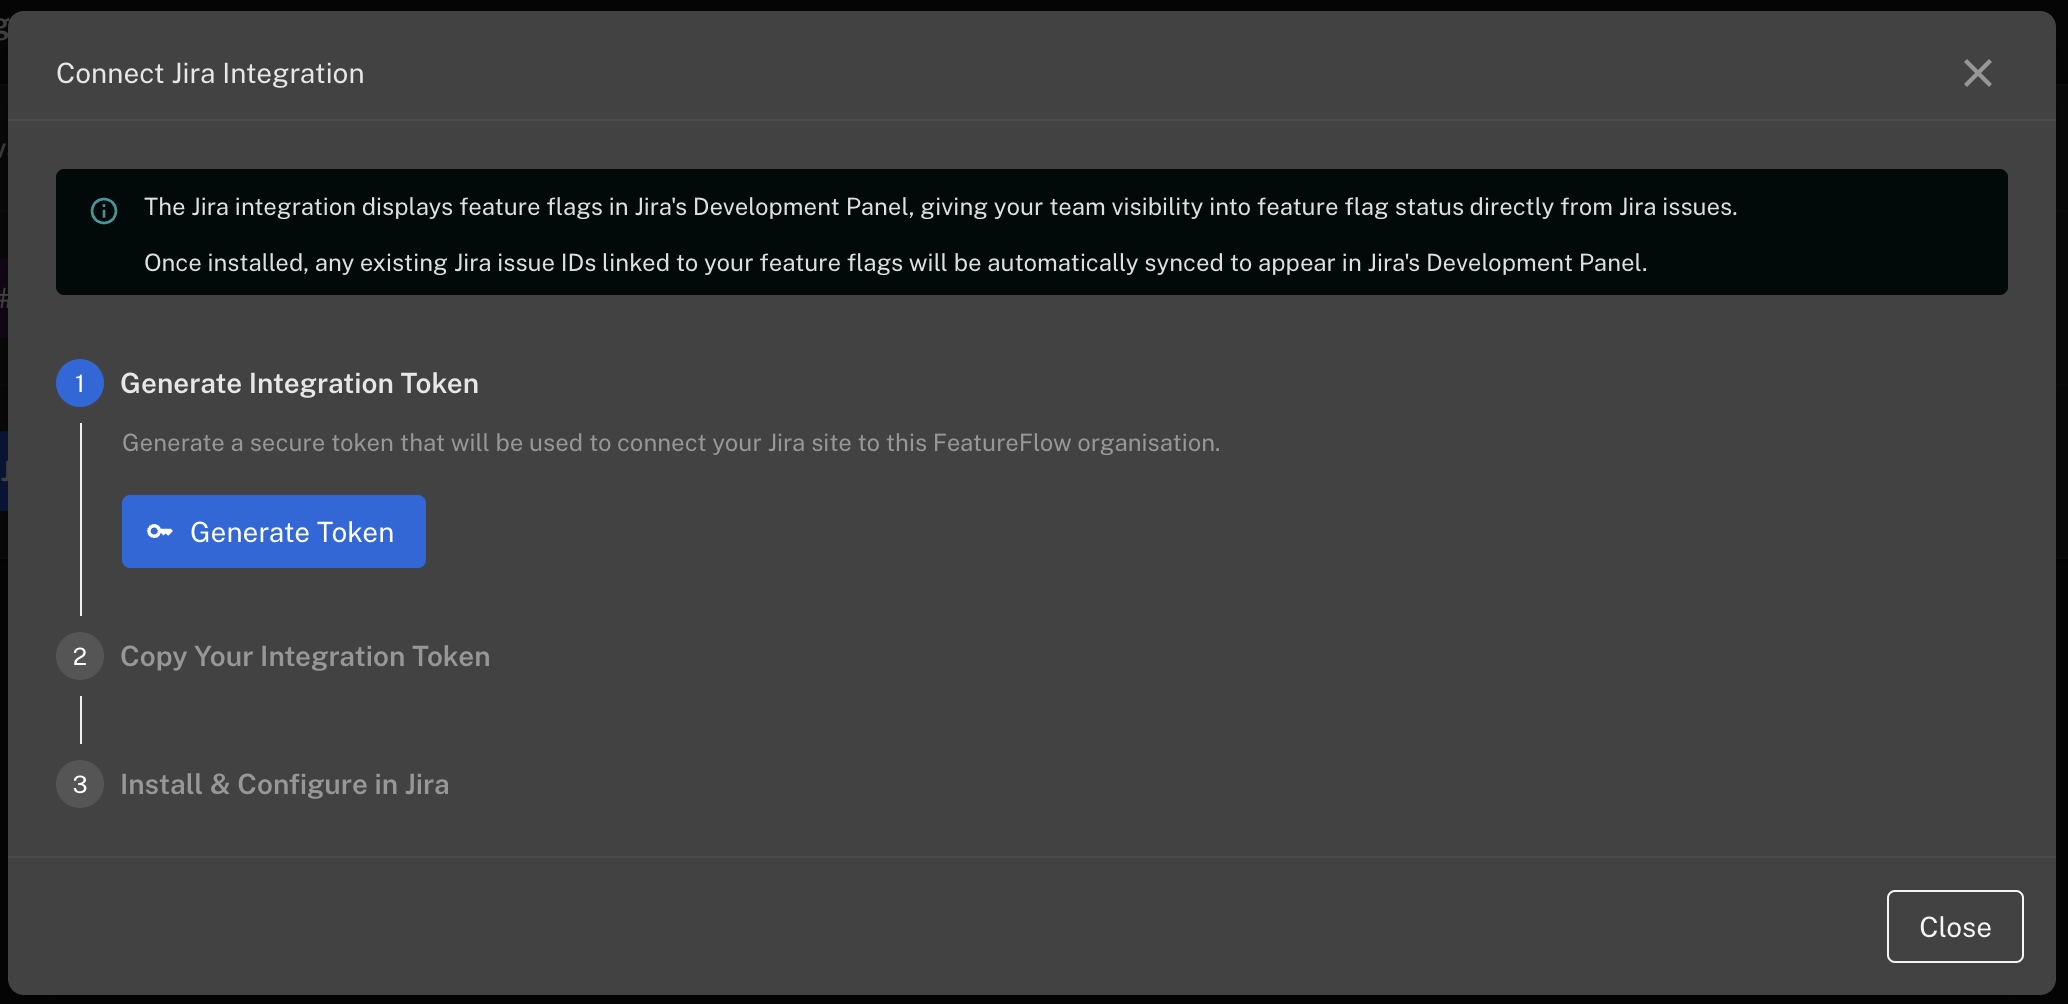Image resolution: width=2068 pixels, height=1004 pixels.
Task: Click the Connect Jira Integration title
Action: coord(210,73)
